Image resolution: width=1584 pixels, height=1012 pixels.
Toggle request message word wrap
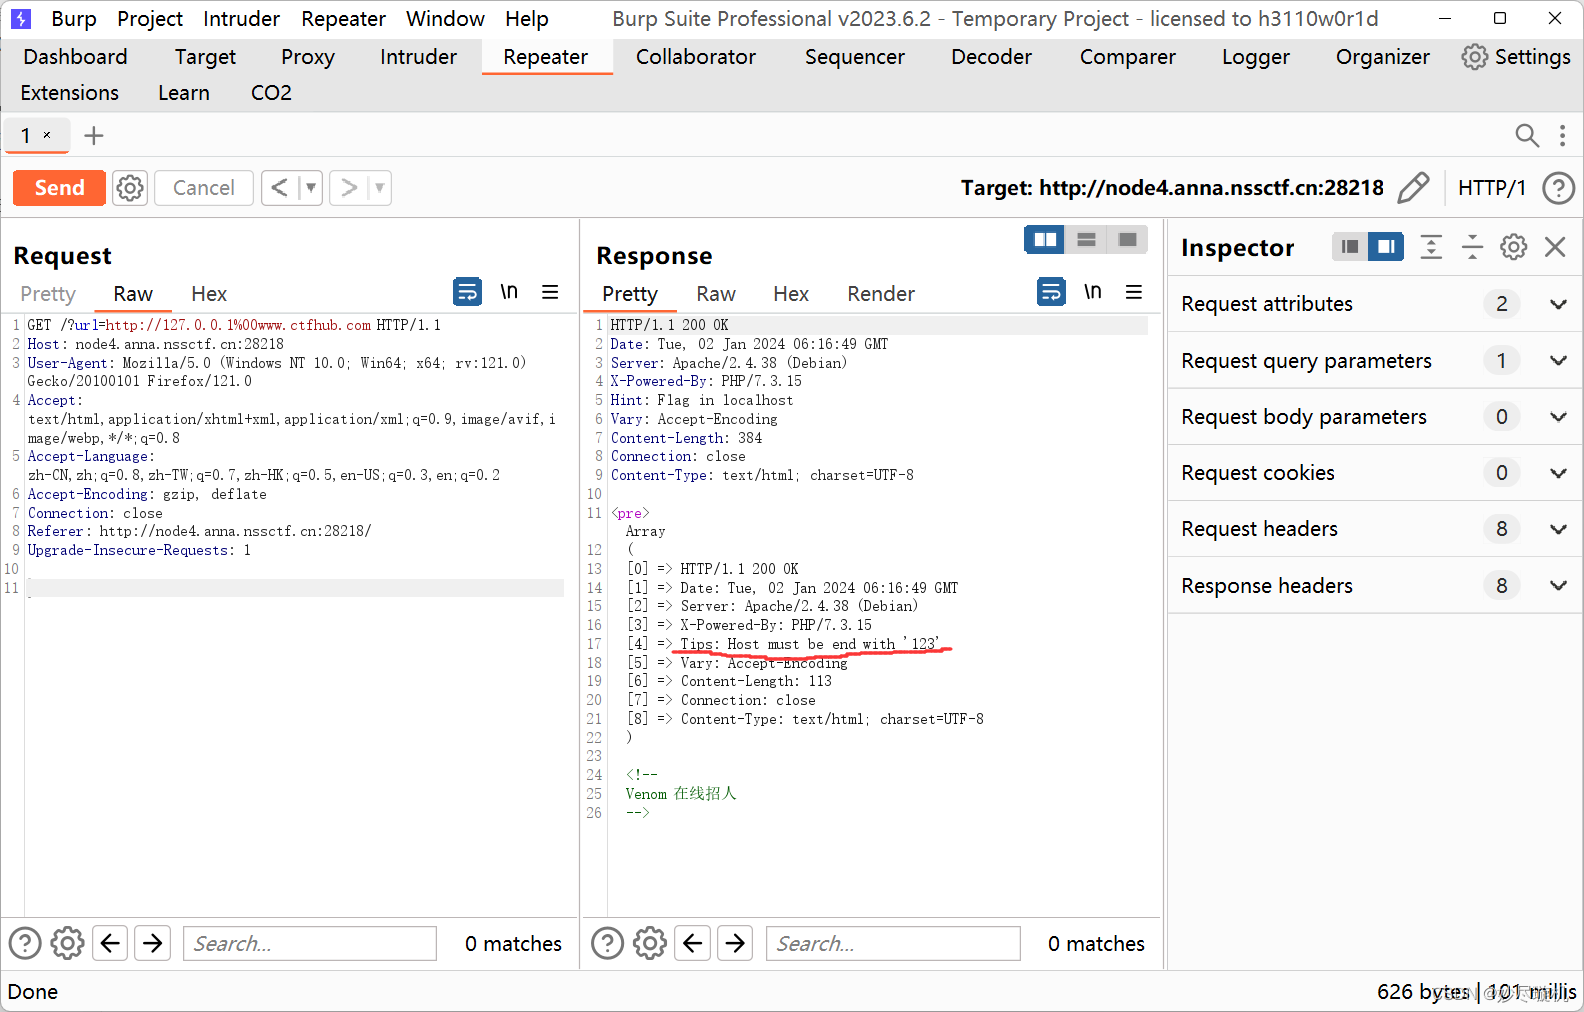point(467,292)
